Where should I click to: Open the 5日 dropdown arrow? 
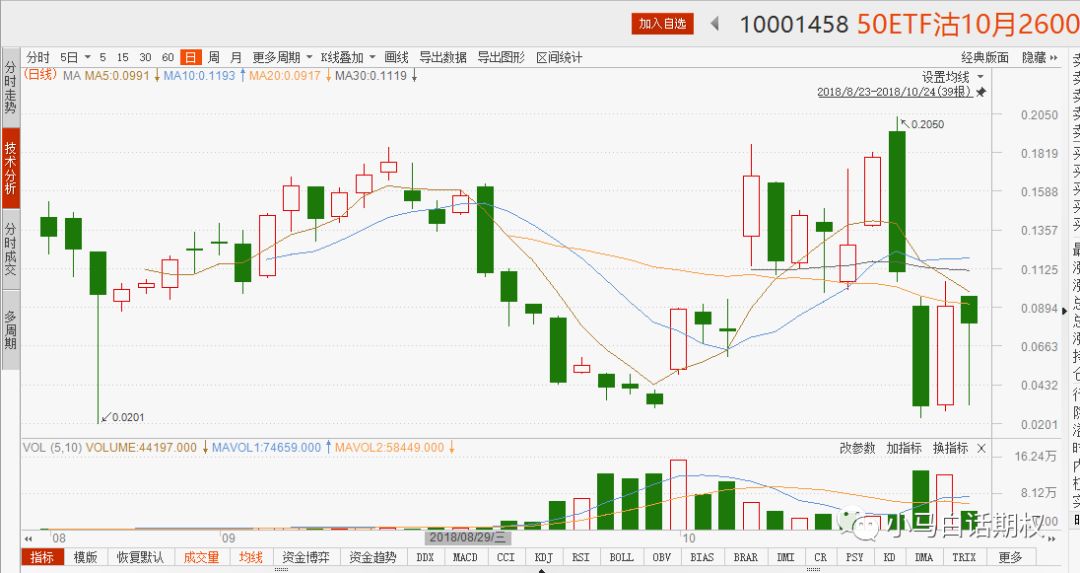click(x=87, y=57)
